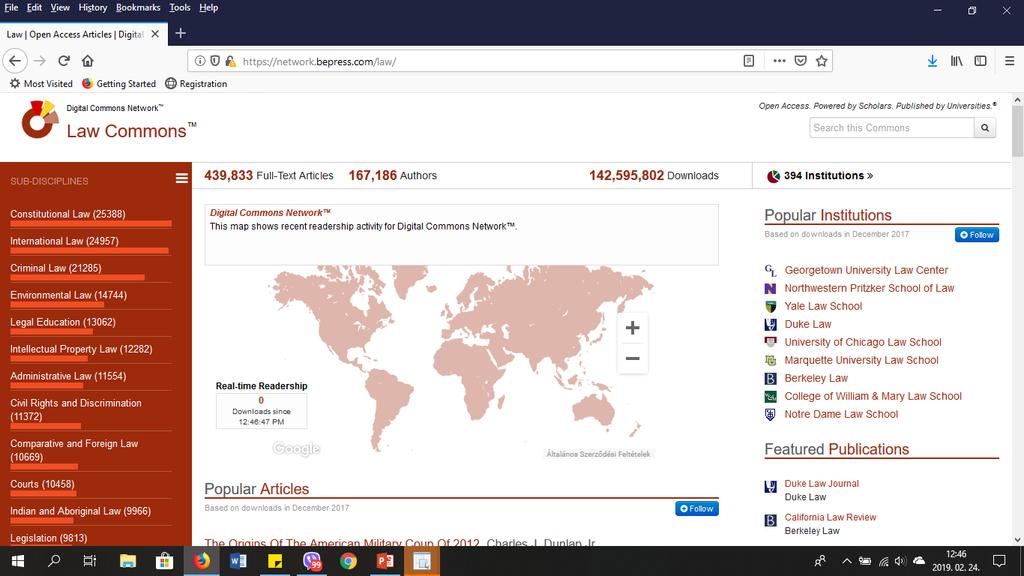Zoom out on the readership map
1024x576 pixels.
pyautogui.click(x=632, y=359)
